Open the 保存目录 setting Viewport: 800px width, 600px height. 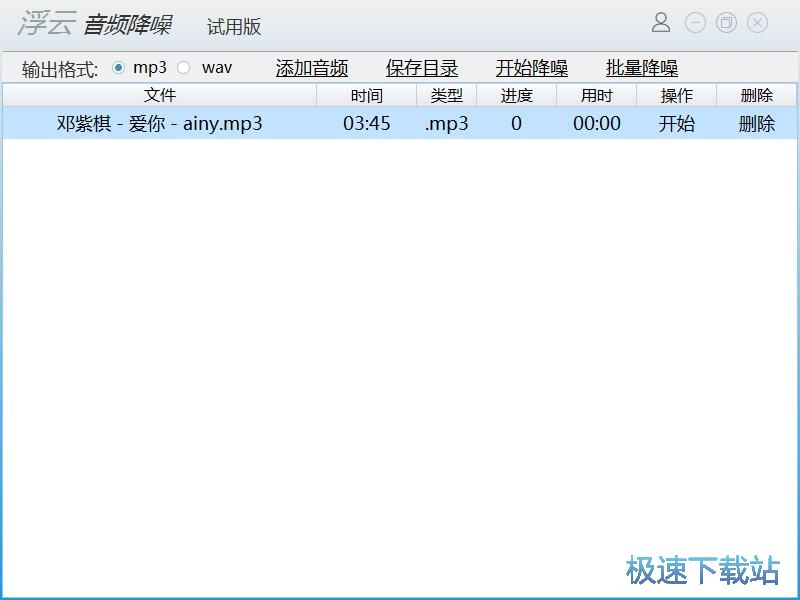pyautogui.click(x=422, y=68)
